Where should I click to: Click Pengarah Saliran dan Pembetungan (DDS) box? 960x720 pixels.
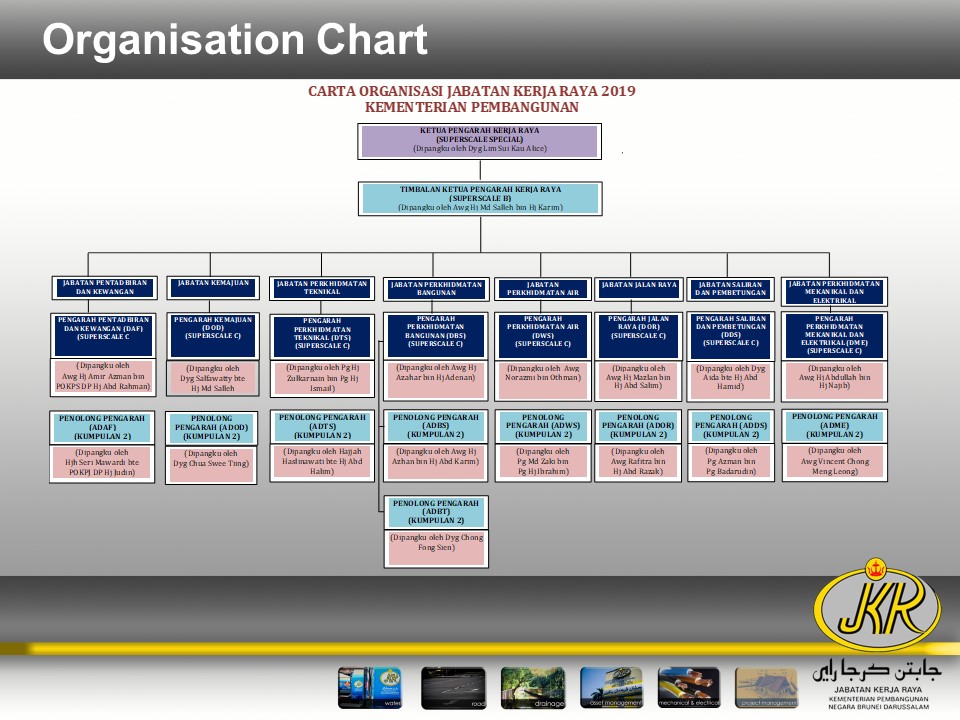(730, 336)
